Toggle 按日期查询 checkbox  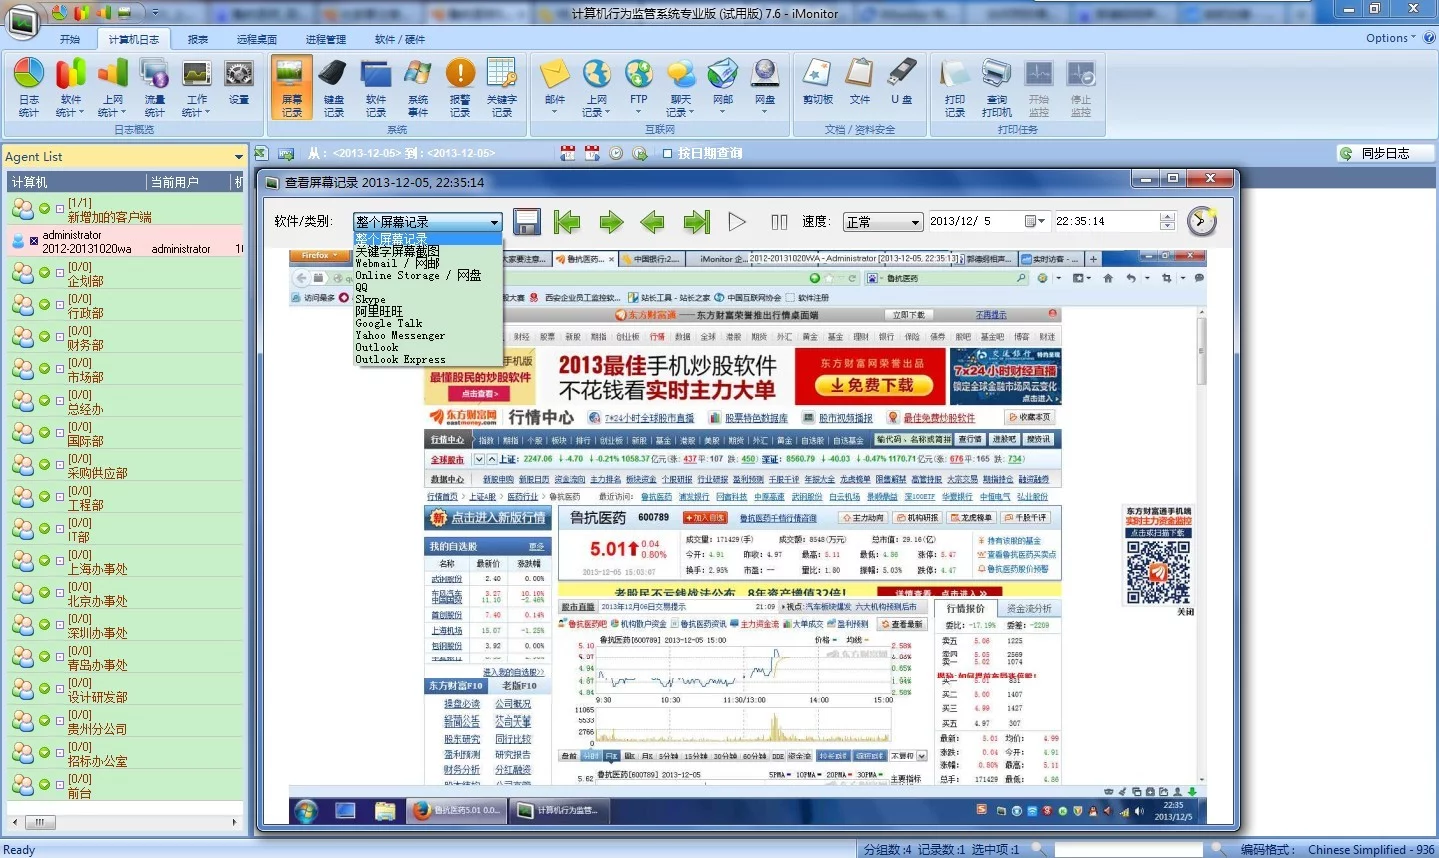pos(668,153)
